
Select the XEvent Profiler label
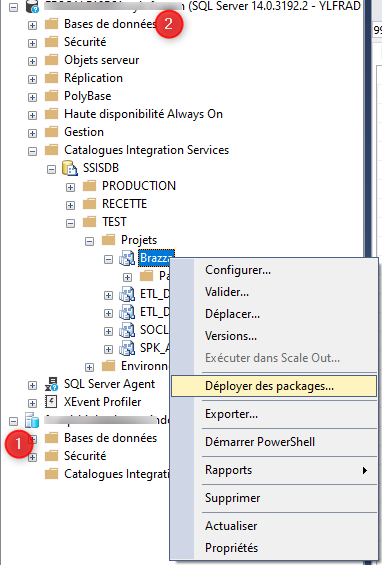click(103, 402)
